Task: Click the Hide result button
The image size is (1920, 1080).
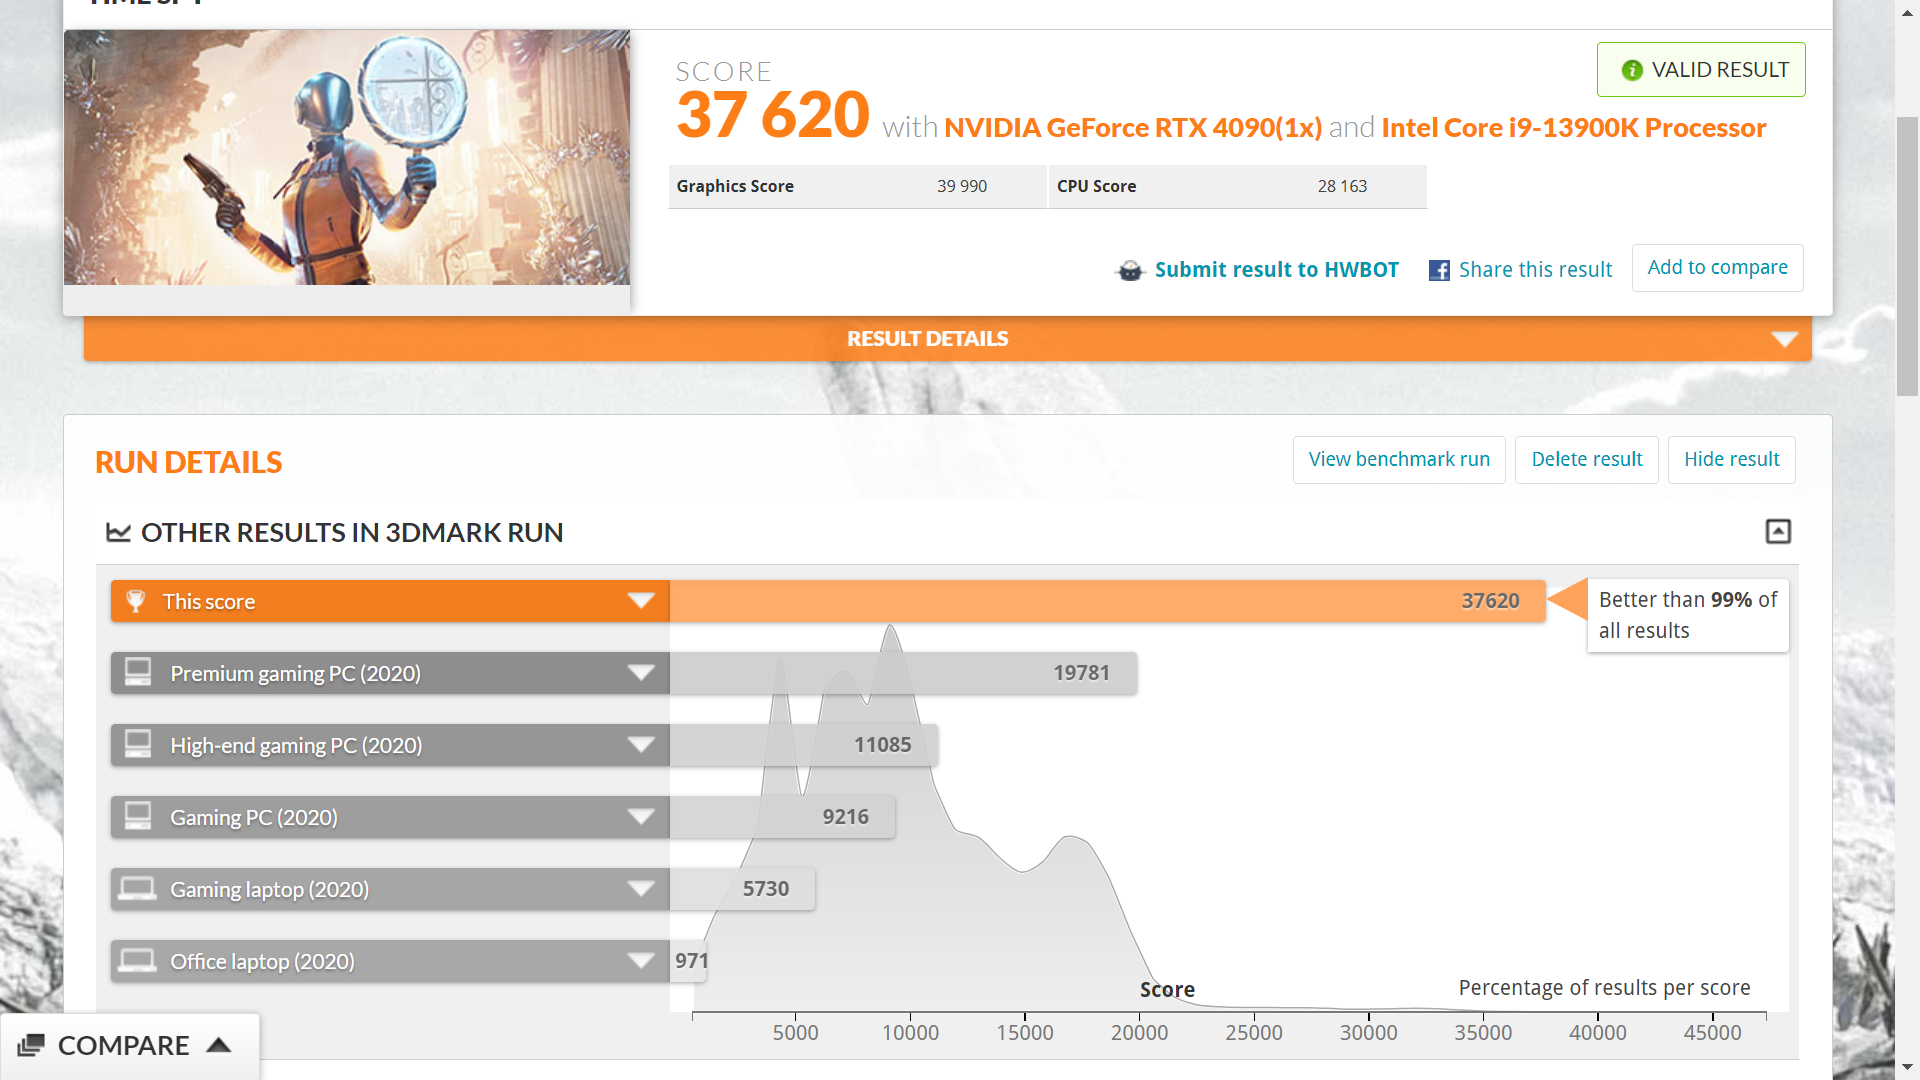Action: pos(1731,459)
